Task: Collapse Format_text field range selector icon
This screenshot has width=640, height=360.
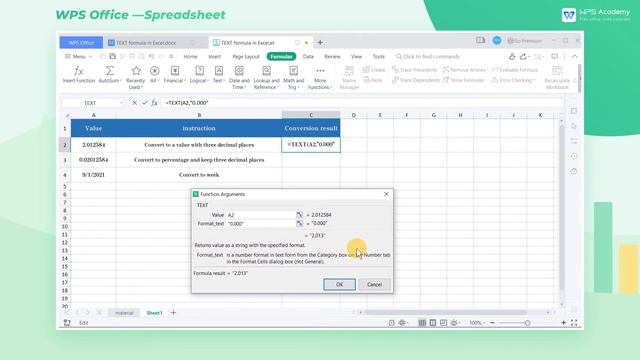Action: pyautogui.click(x=300, y=223)
